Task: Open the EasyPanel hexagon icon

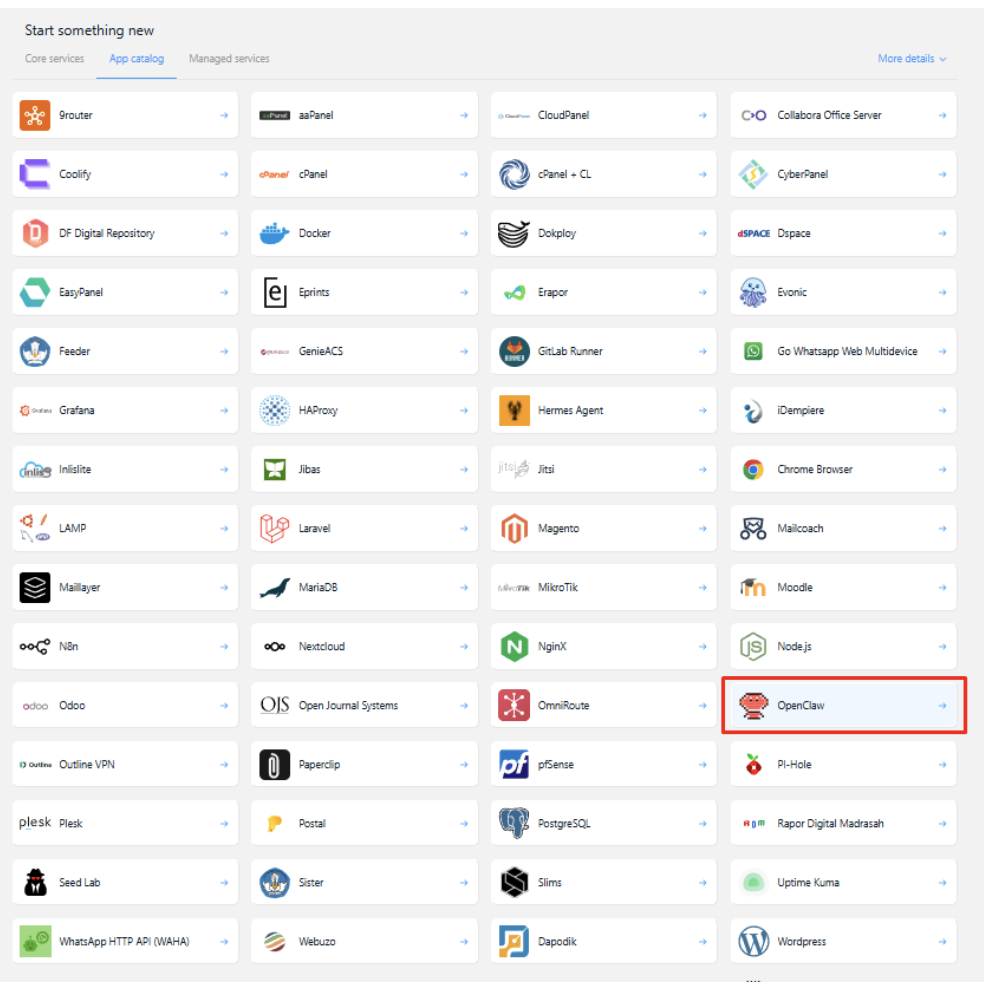Action: (x=35, y=292)
